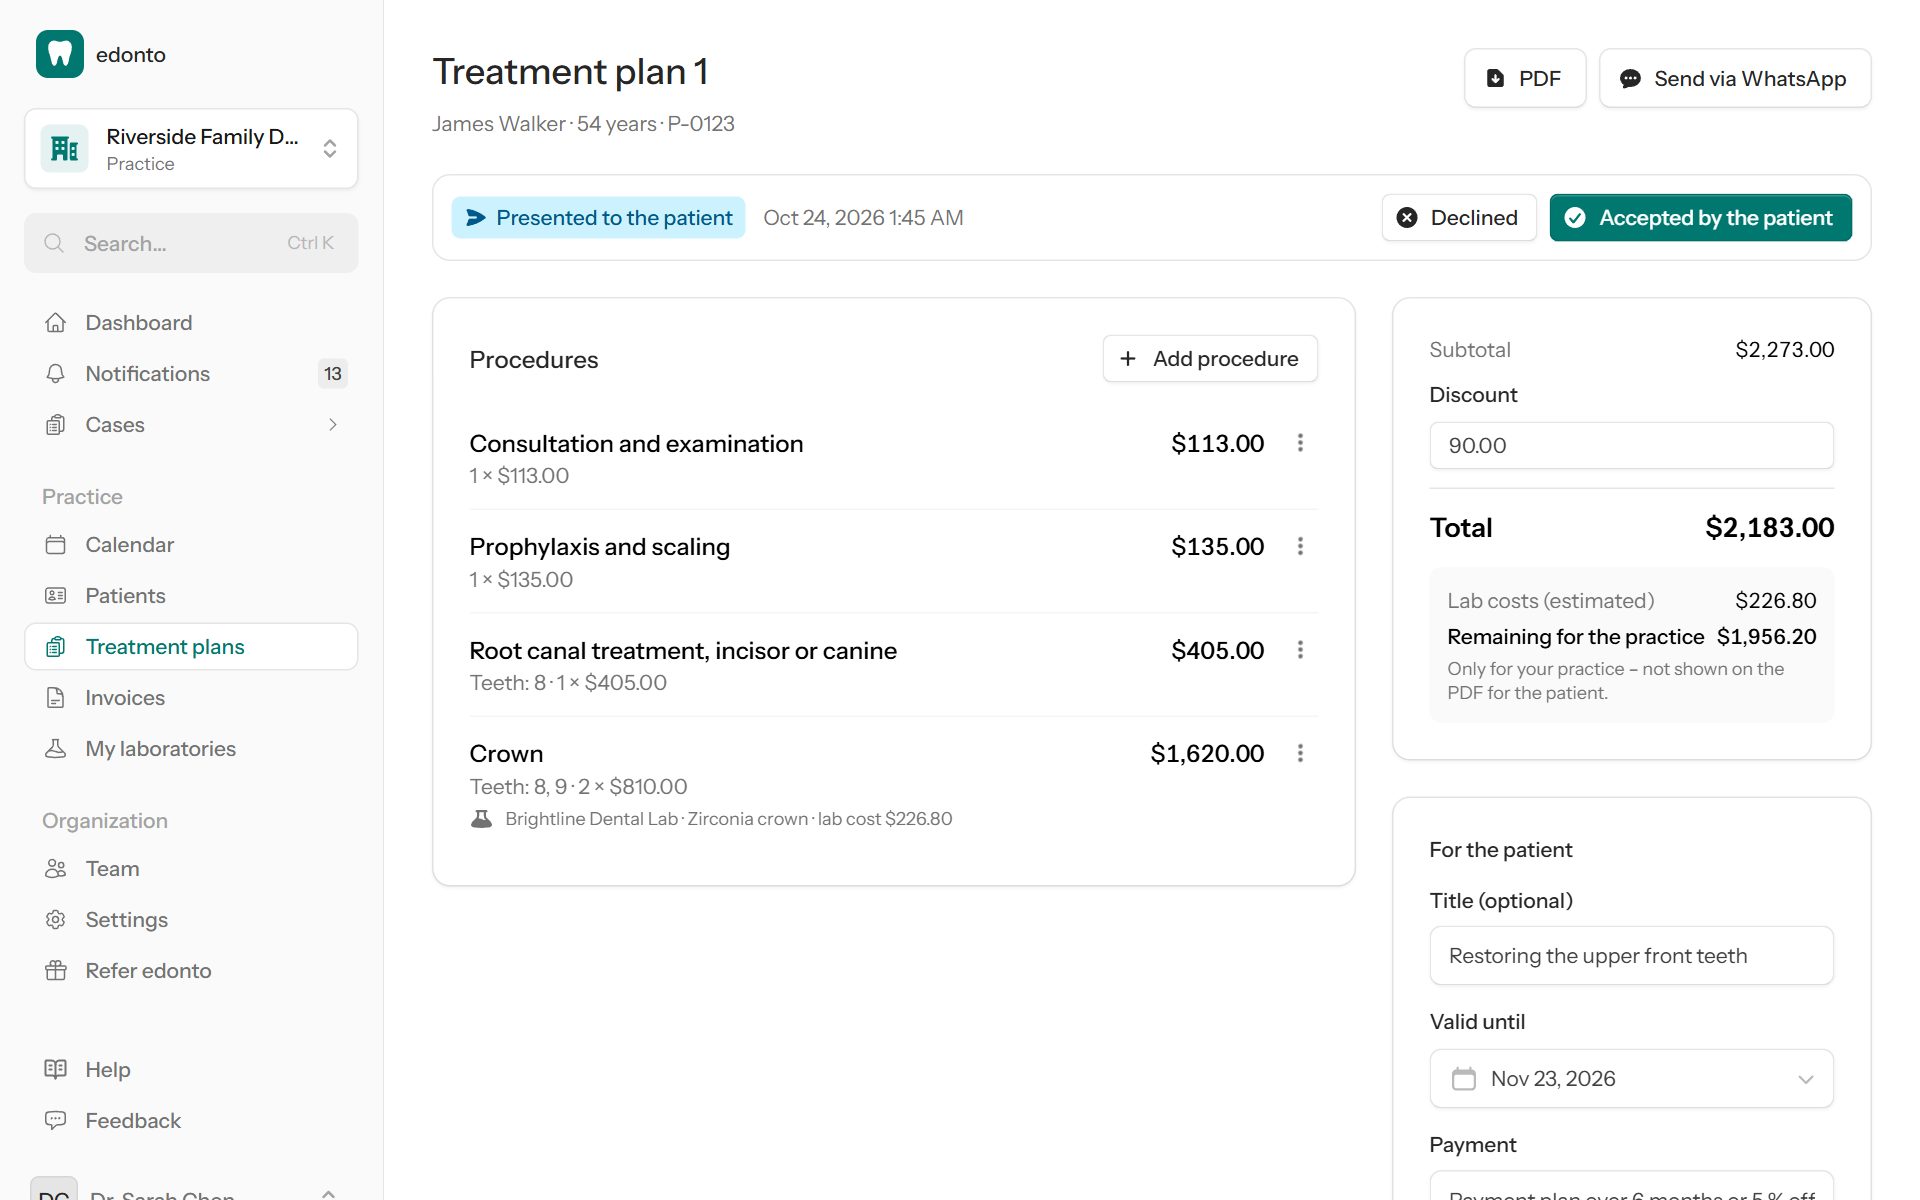Click the Presented to the patient status
1920x1200 pixels.
tap(598, 217)
